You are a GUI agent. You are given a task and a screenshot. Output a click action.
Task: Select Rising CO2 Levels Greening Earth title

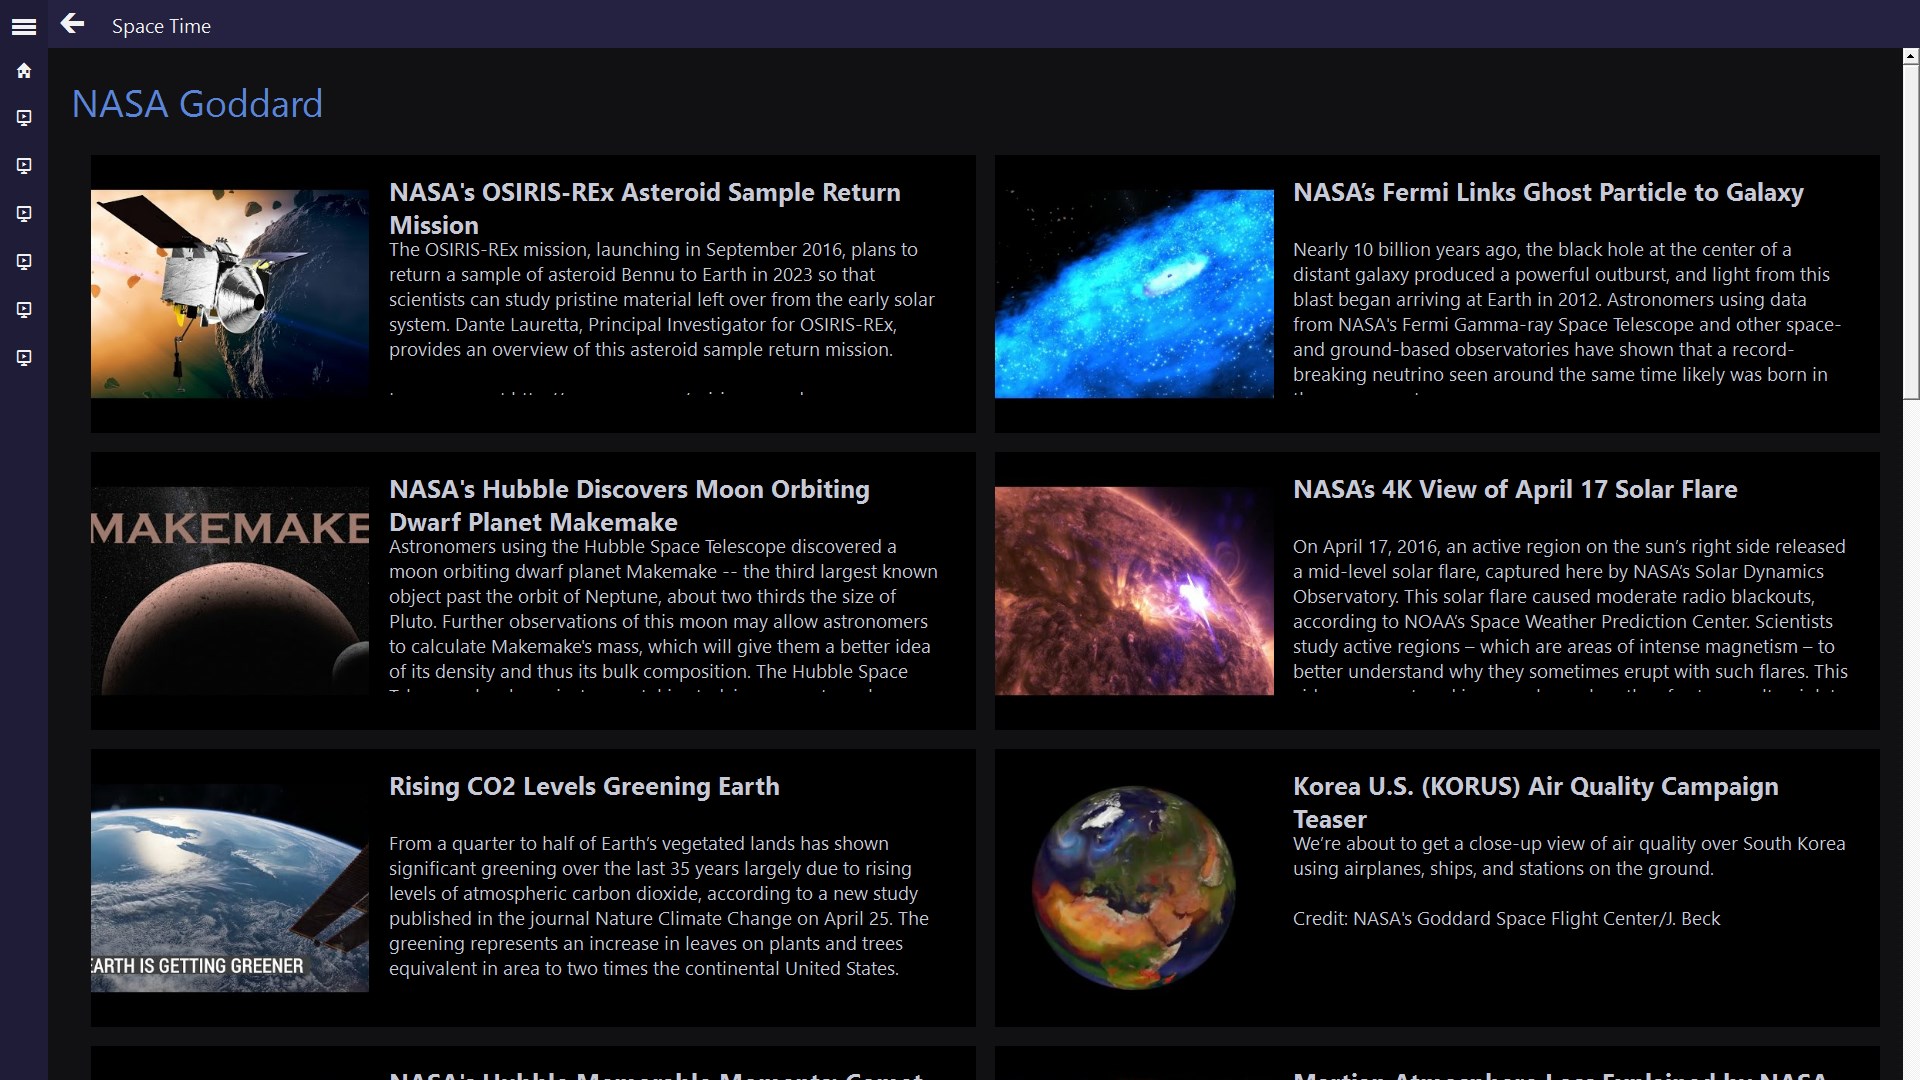(x=584, y=787)
